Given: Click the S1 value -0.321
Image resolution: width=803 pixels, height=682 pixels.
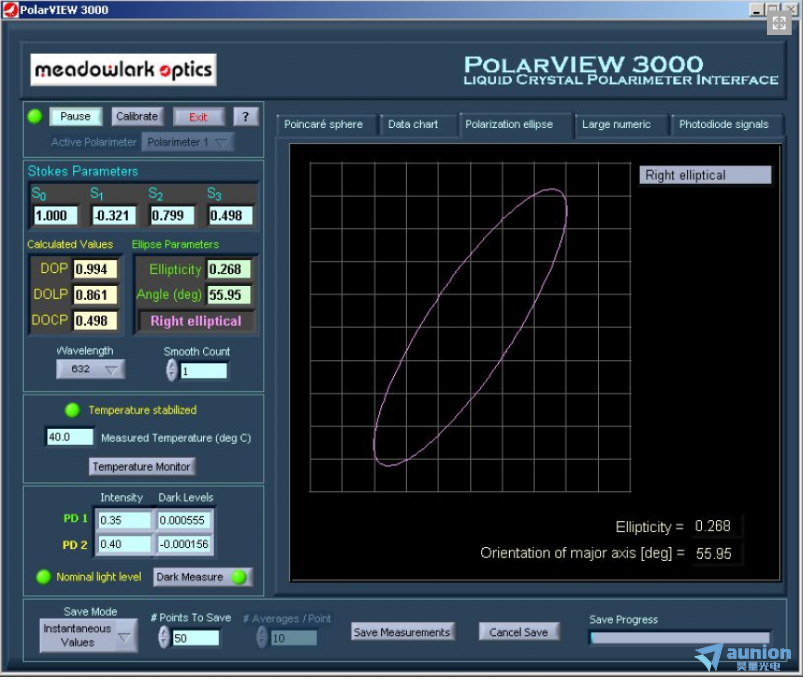Looking at the screenshot, I should point(114,217).
